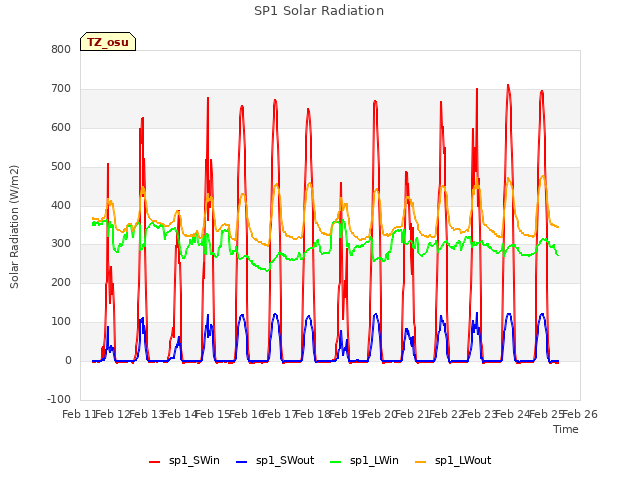
Task: Click the 200 y-axis tick label
Action: 61,282
